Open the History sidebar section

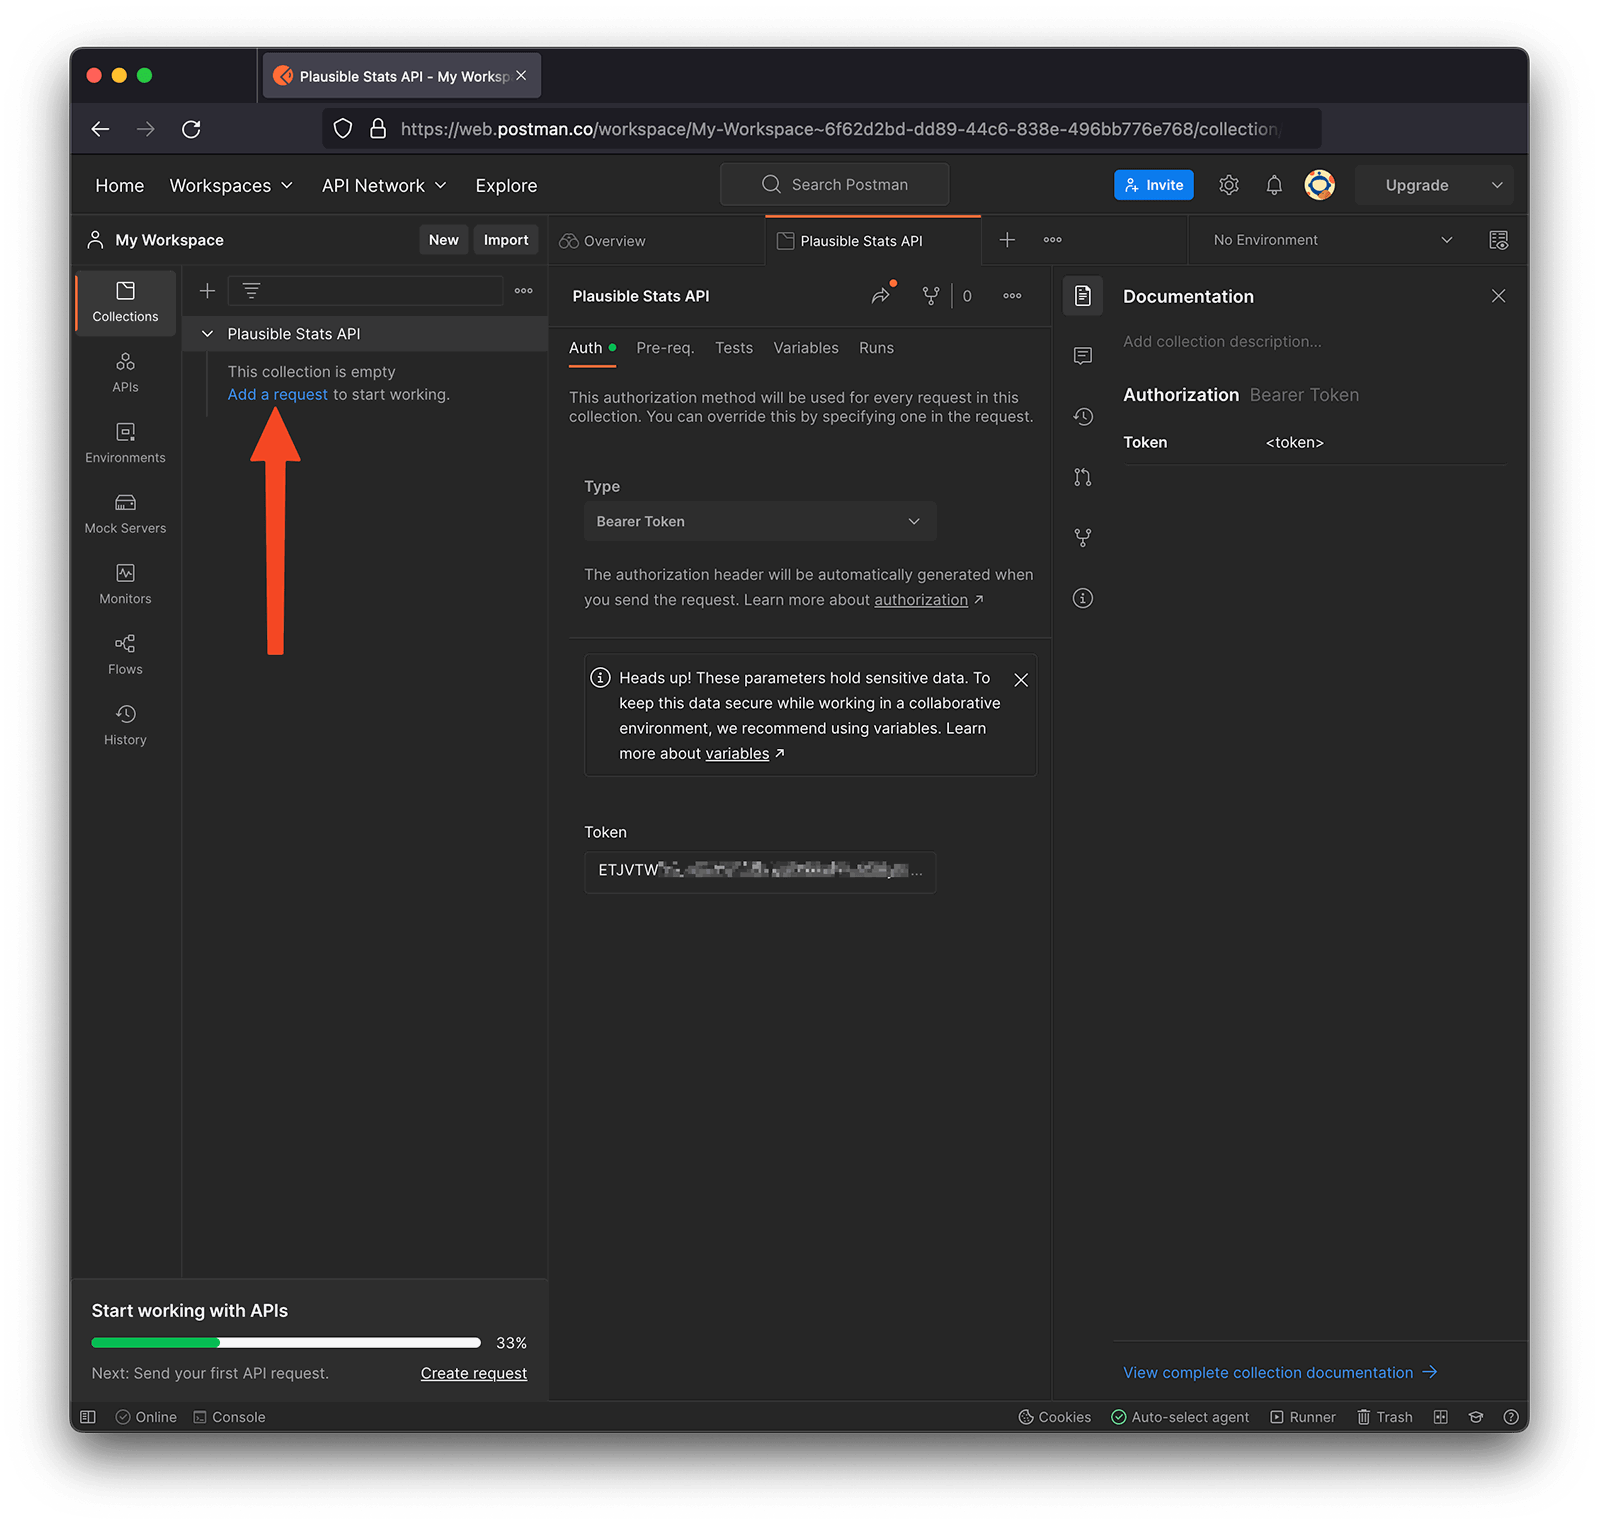click(125, 725)
